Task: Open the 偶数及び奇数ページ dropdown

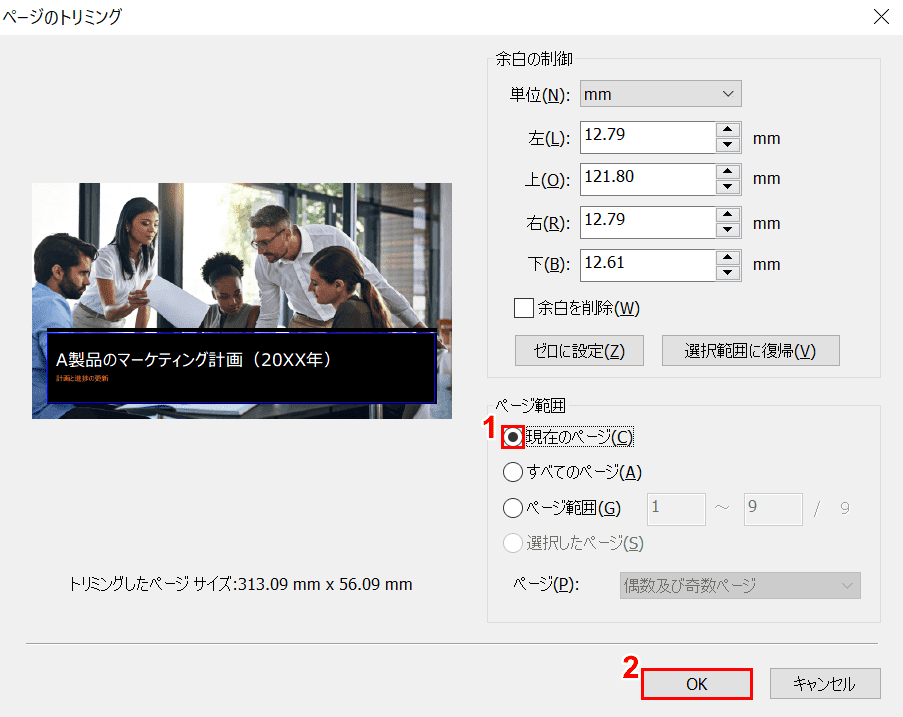Action: (740, 586)
